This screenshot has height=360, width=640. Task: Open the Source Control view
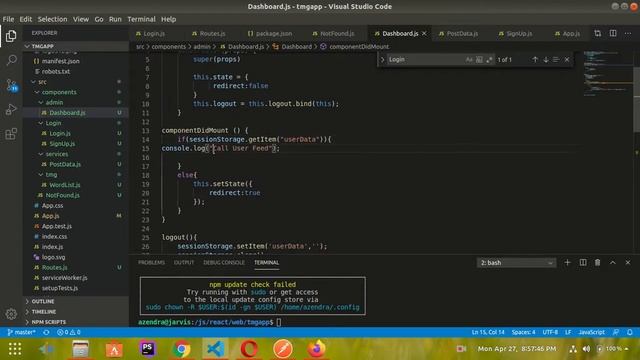tap(11, 85)
